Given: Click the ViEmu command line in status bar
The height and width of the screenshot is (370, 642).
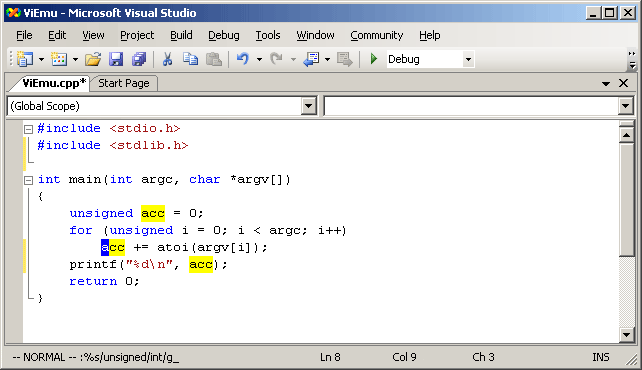Looking at the screenshot, I should tap(95, 357).
